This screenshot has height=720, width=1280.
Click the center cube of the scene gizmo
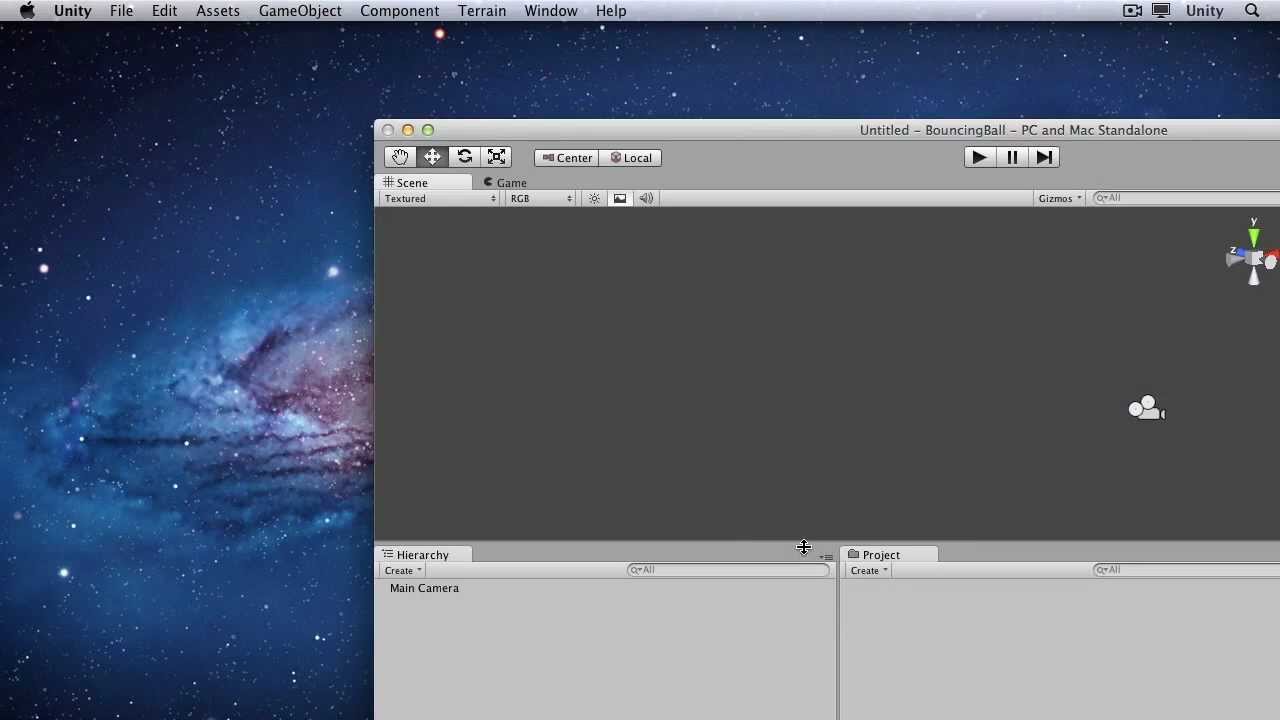(1254, 259)
